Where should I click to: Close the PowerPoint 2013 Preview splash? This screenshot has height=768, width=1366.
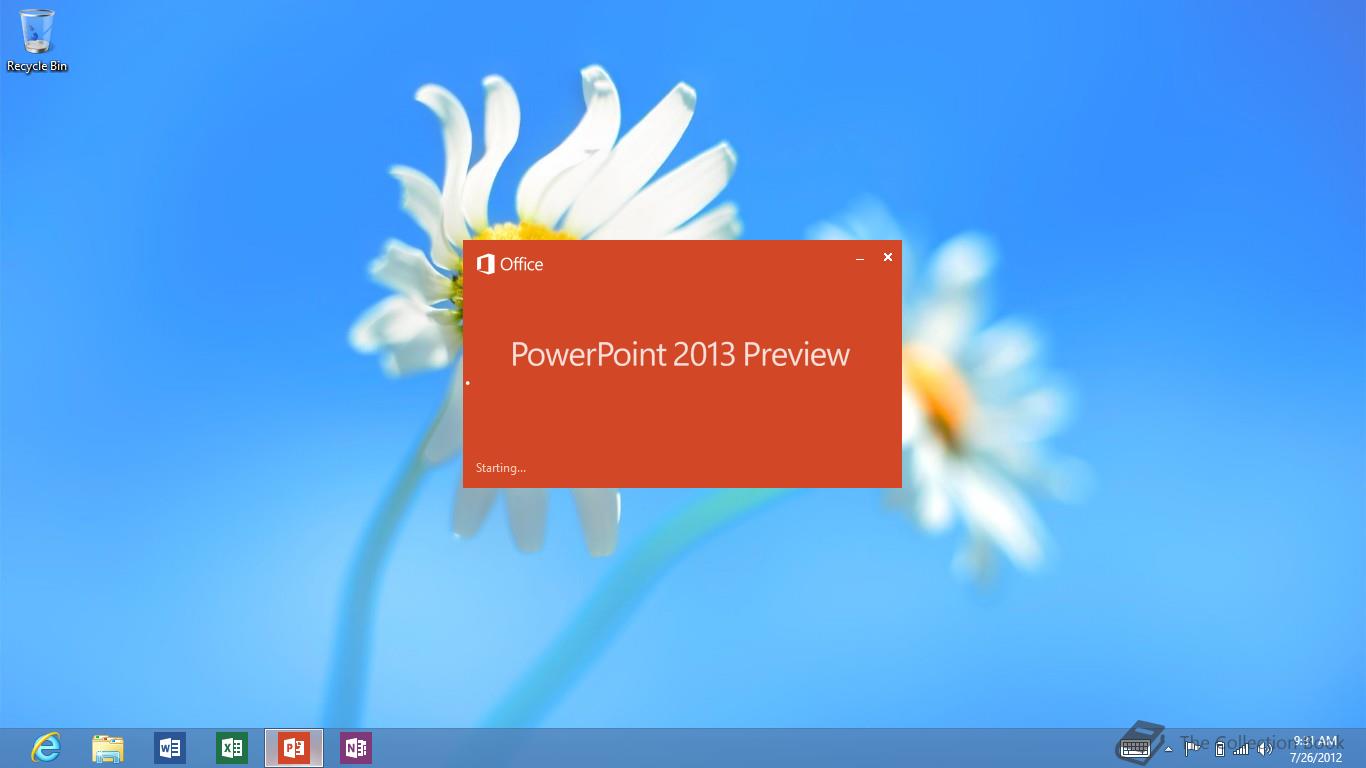(887, 257)
